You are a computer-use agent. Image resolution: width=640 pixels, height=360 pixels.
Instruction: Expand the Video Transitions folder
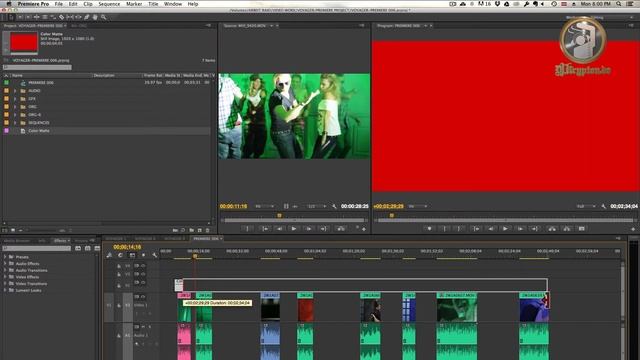point(5,284)
